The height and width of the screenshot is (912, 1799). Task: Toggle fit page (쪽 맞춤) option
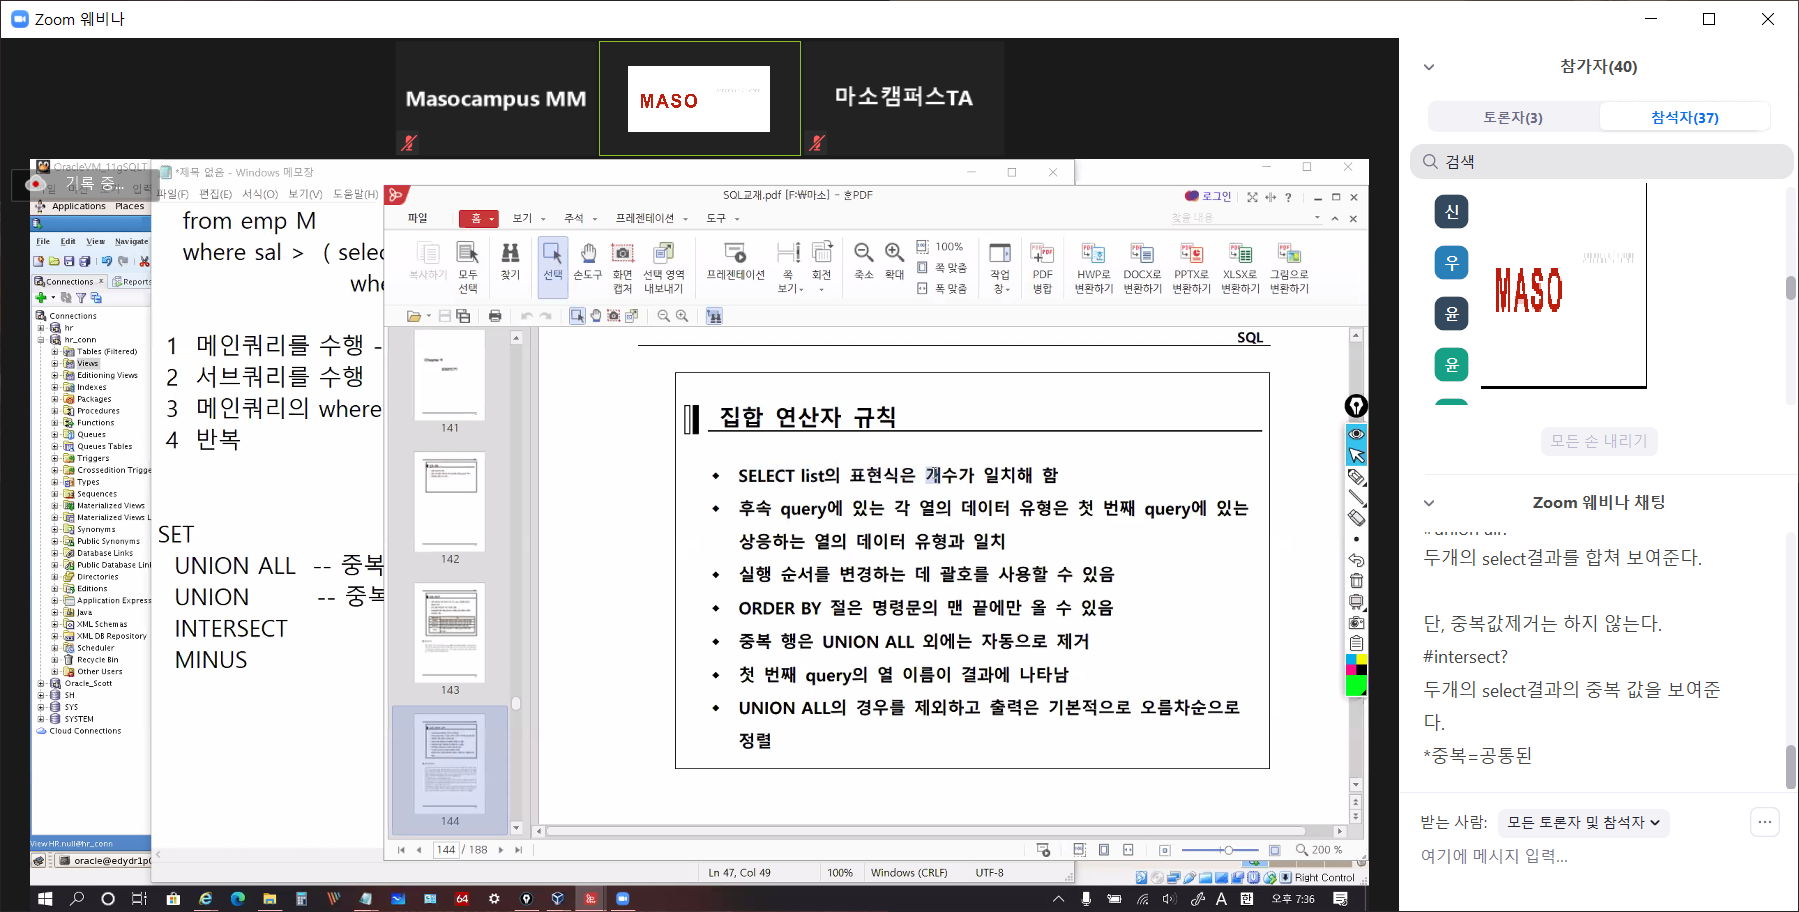click(x=942, y=268)
